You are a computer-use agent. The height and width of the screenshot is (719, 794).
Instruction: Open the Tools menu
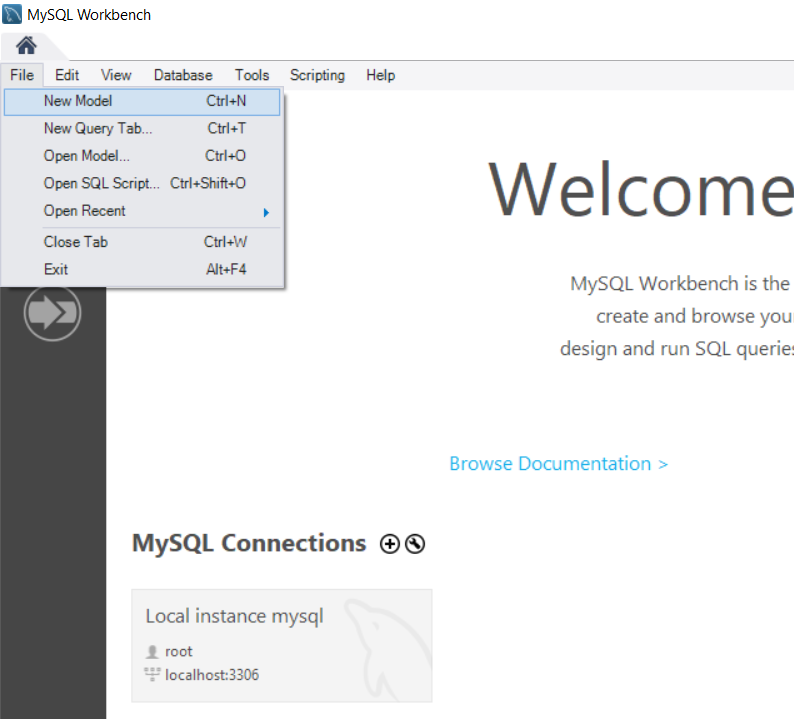252,75
